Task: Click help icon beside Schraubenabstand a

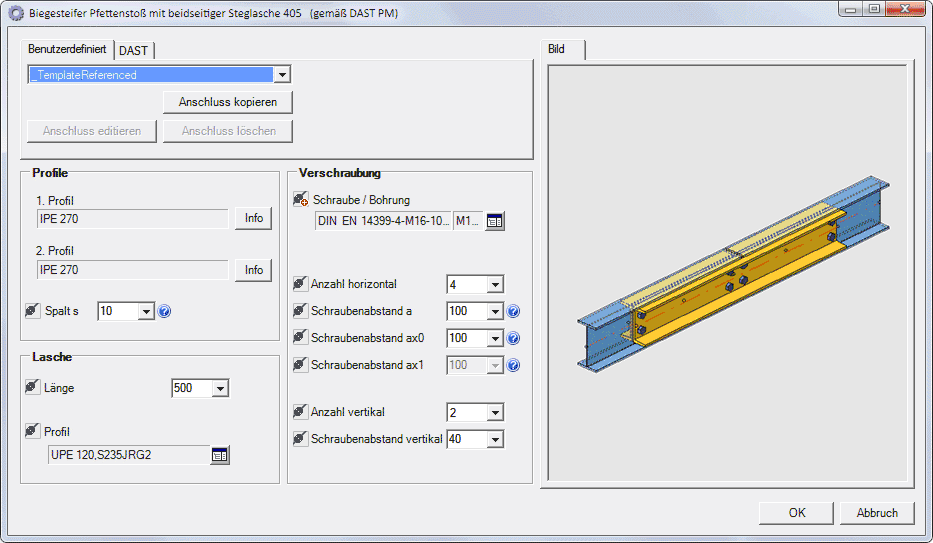Action: (x=513, y=311)
